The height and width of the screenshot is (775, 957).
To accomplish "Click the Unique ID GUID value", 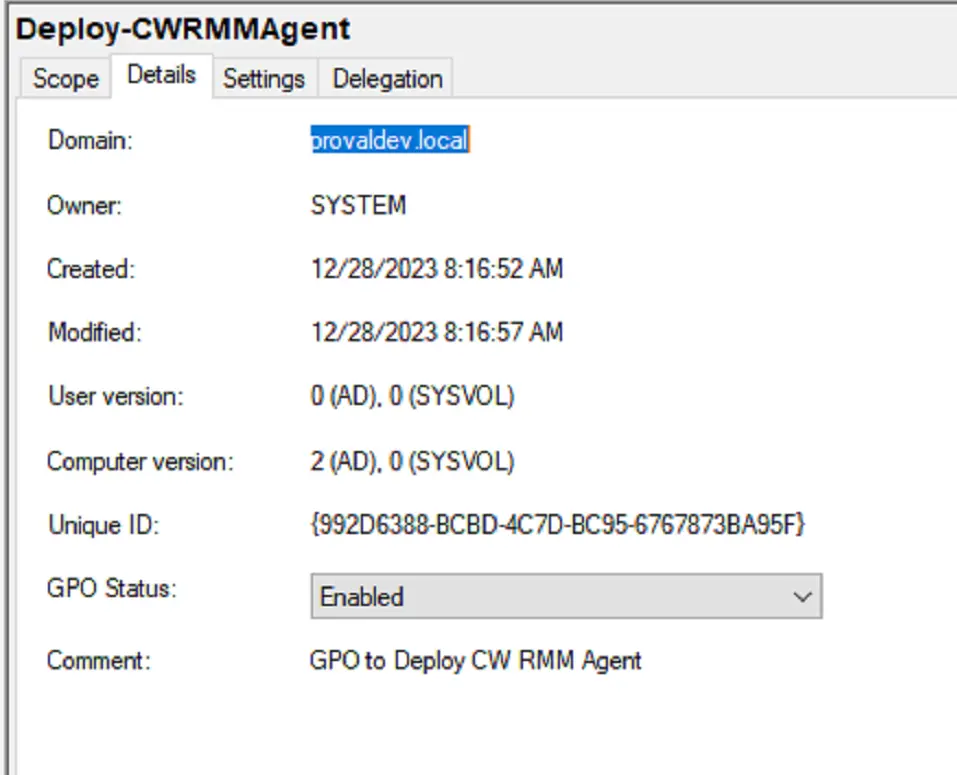I will tap(558, 524).
